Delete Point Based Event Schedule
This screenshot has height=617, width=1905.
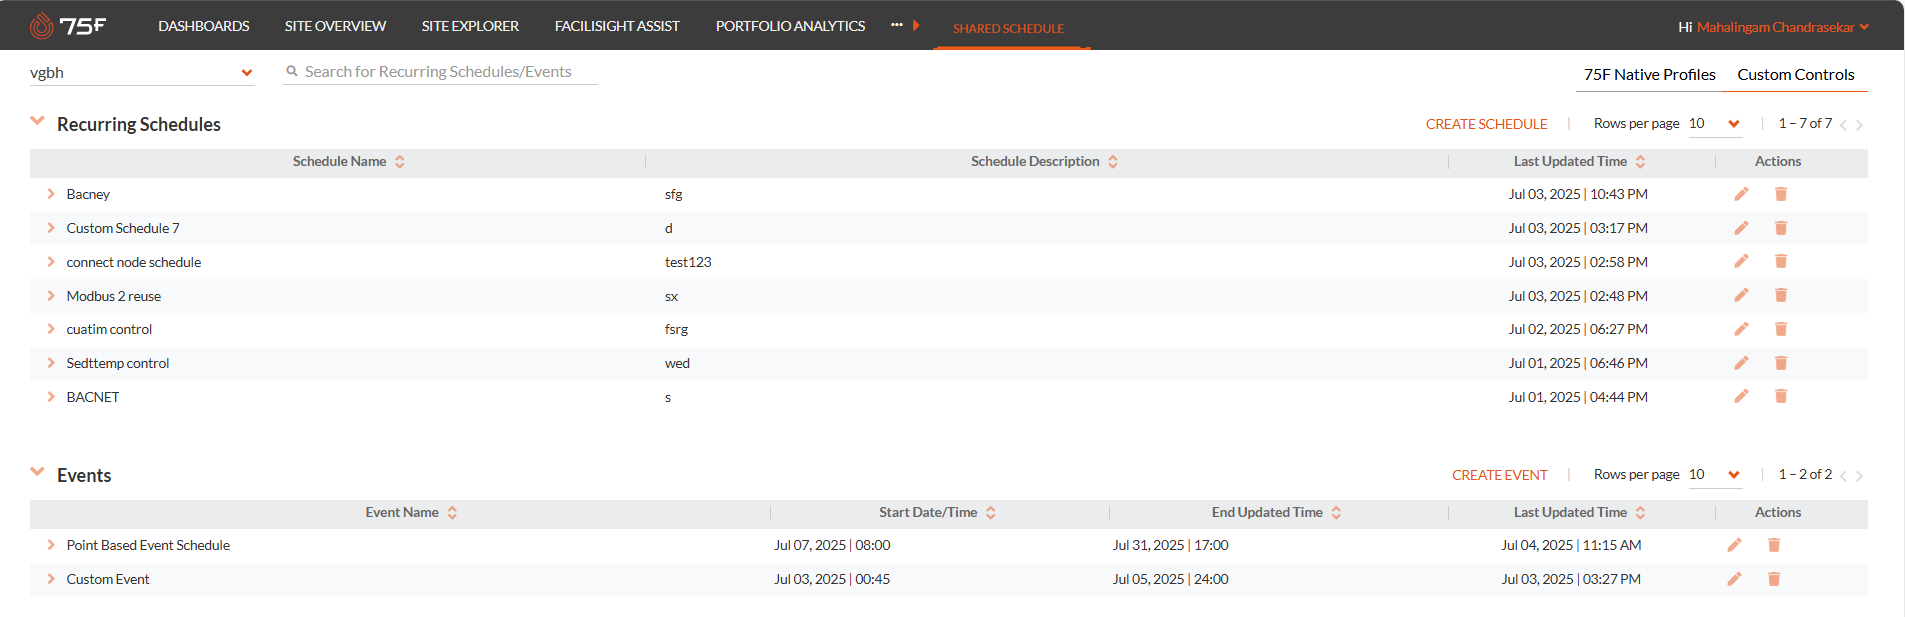pos(1774,545)
